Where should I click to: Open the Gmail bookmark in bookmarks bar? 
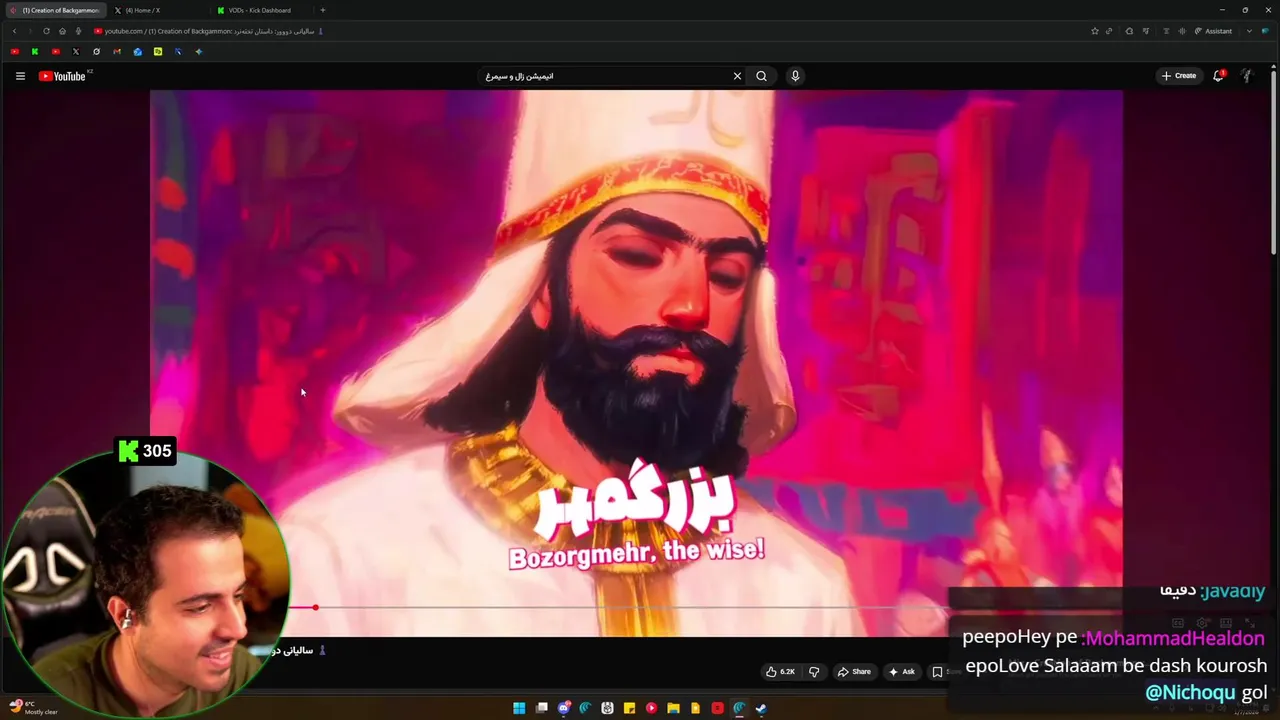coord(117,52)
